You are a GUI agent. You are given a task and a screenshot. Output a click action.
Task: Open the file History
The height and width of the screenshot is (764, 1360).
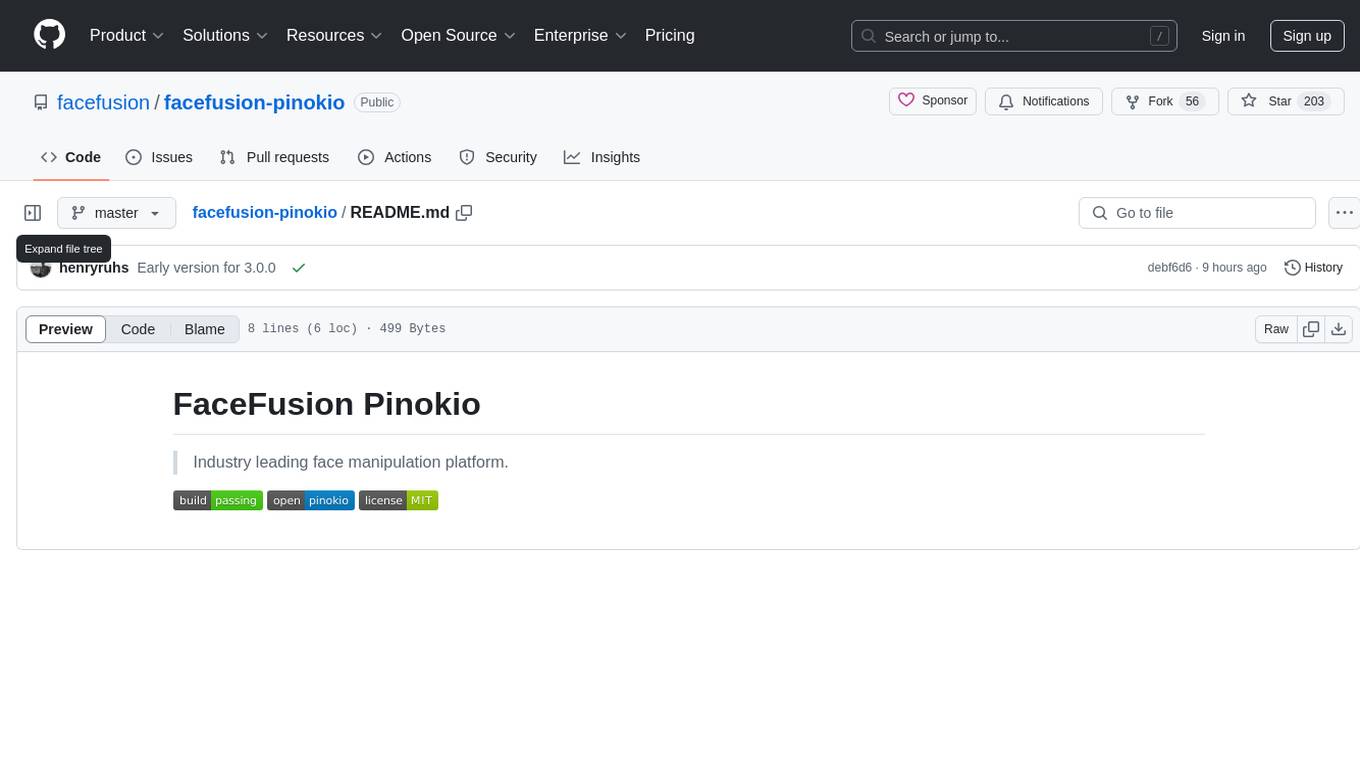(1313, 267)
